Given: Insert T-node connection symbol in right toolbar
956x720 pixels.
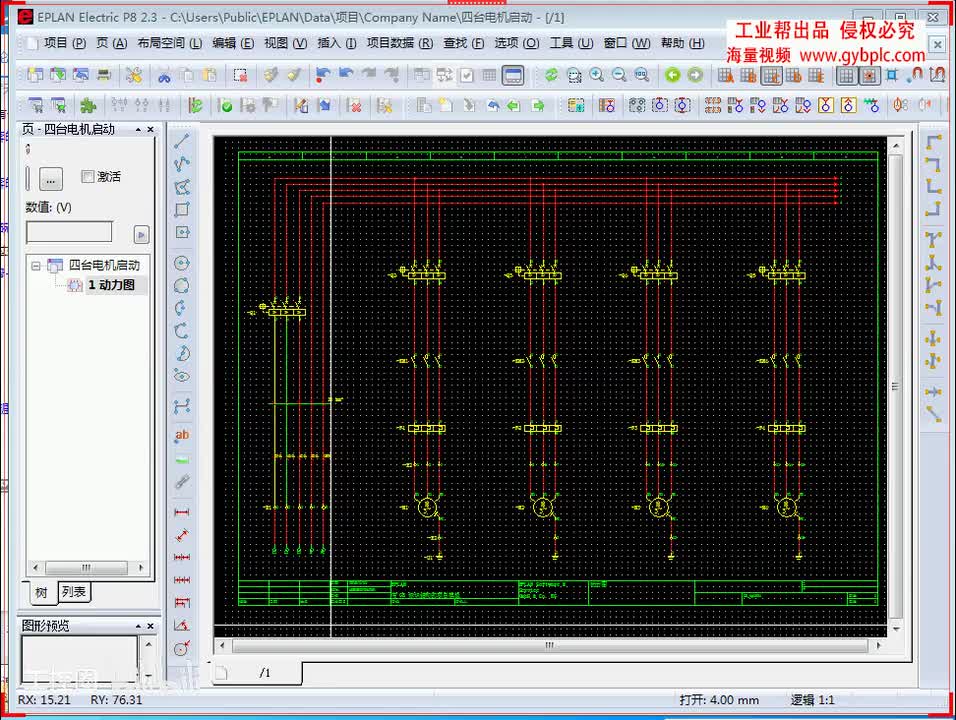Looking at the screenshot, I should [x=933, y=240].
